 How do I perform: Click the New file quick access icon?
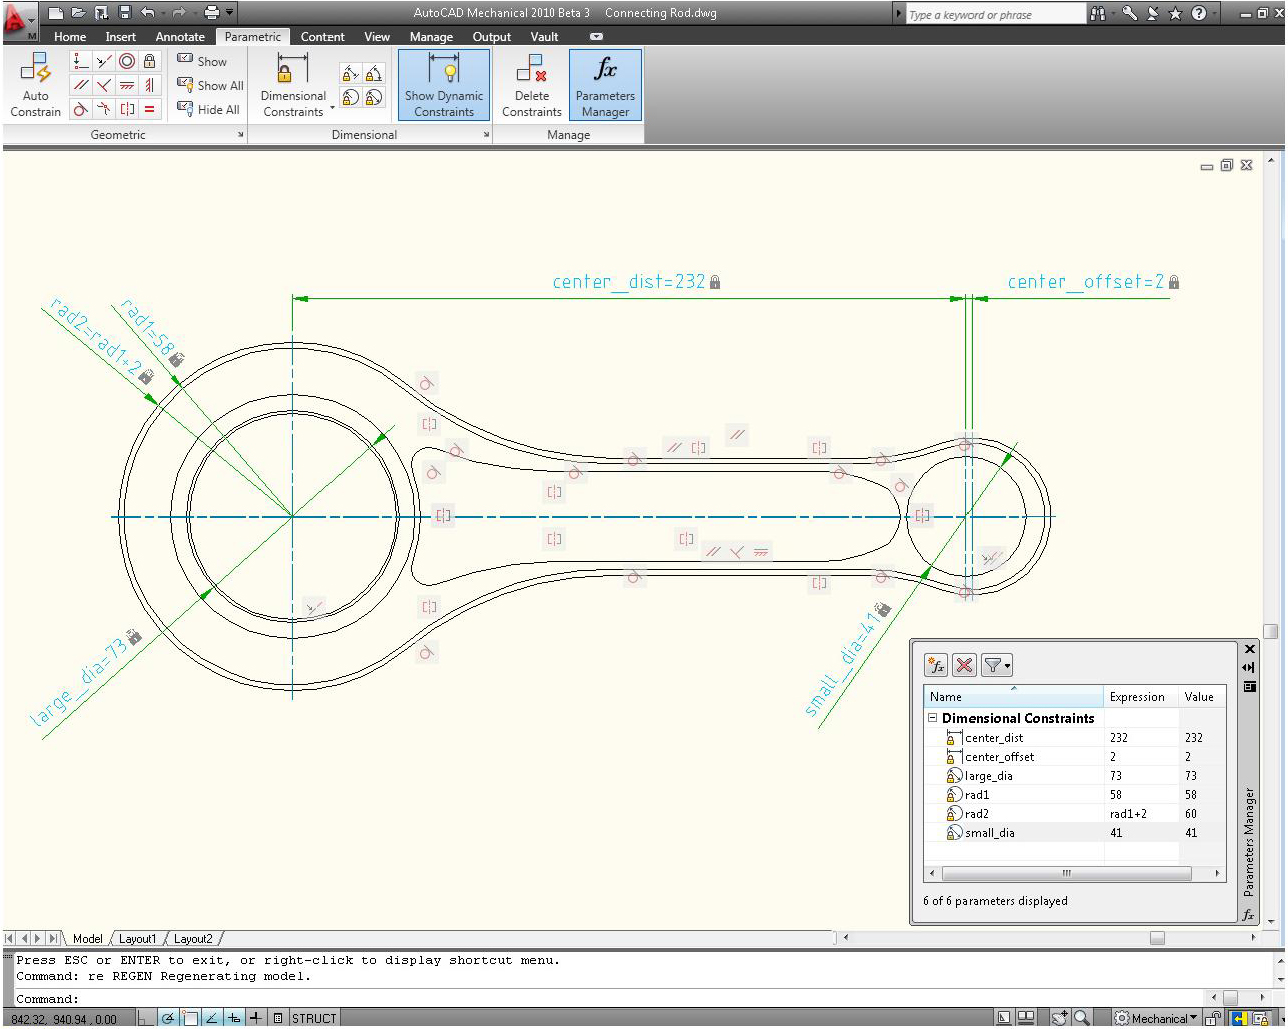click(56, 13)
